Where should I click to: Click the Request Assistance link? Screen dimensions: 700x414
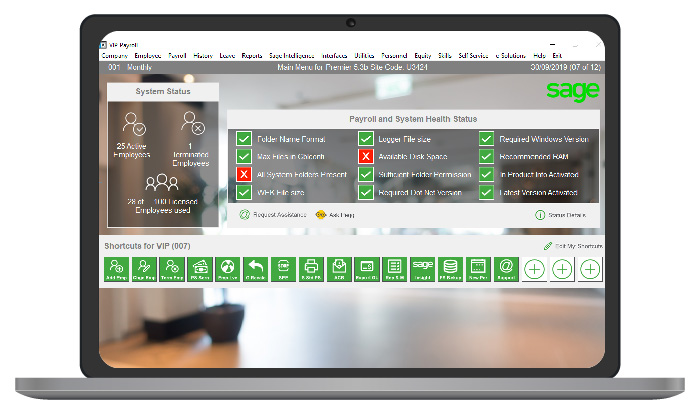point(273,215)
